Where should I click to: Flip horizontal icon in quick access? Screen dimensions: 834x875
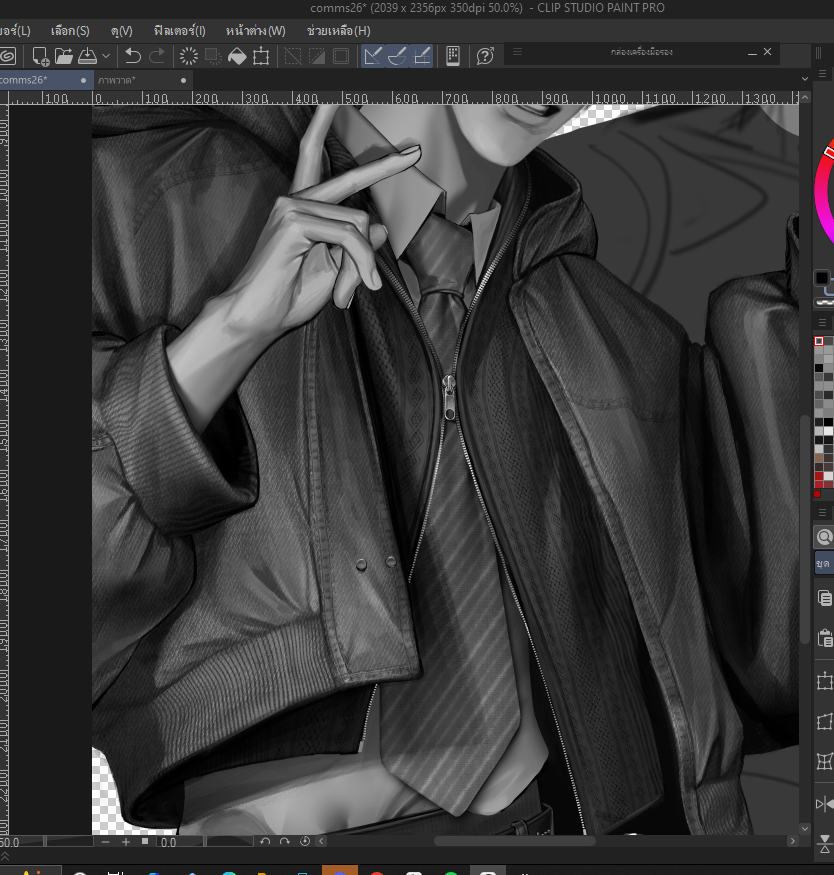pyautogui.click(x=825, y=804)
